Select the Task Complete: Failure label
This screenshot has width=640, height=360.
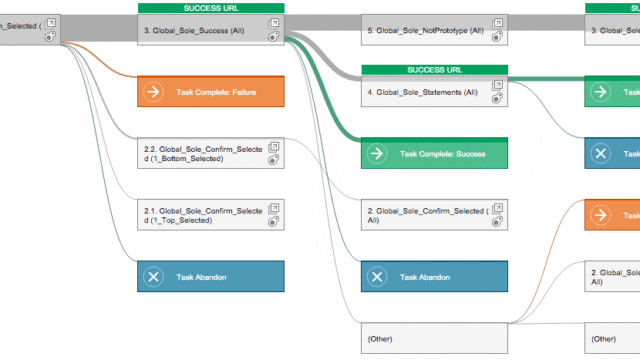[x=216, y=92]
